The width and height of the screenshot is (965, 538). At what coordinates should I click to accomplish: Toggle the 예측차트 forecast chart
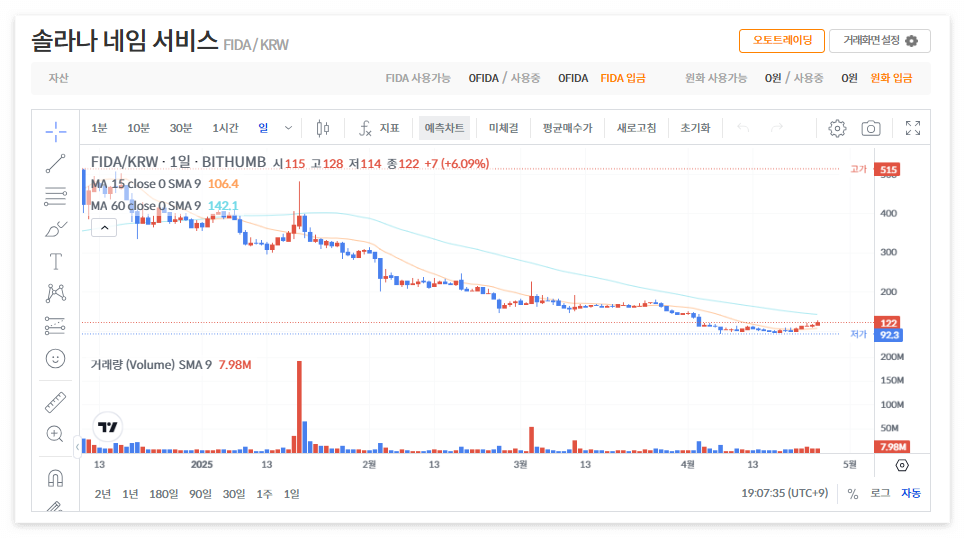pos(444,128)
